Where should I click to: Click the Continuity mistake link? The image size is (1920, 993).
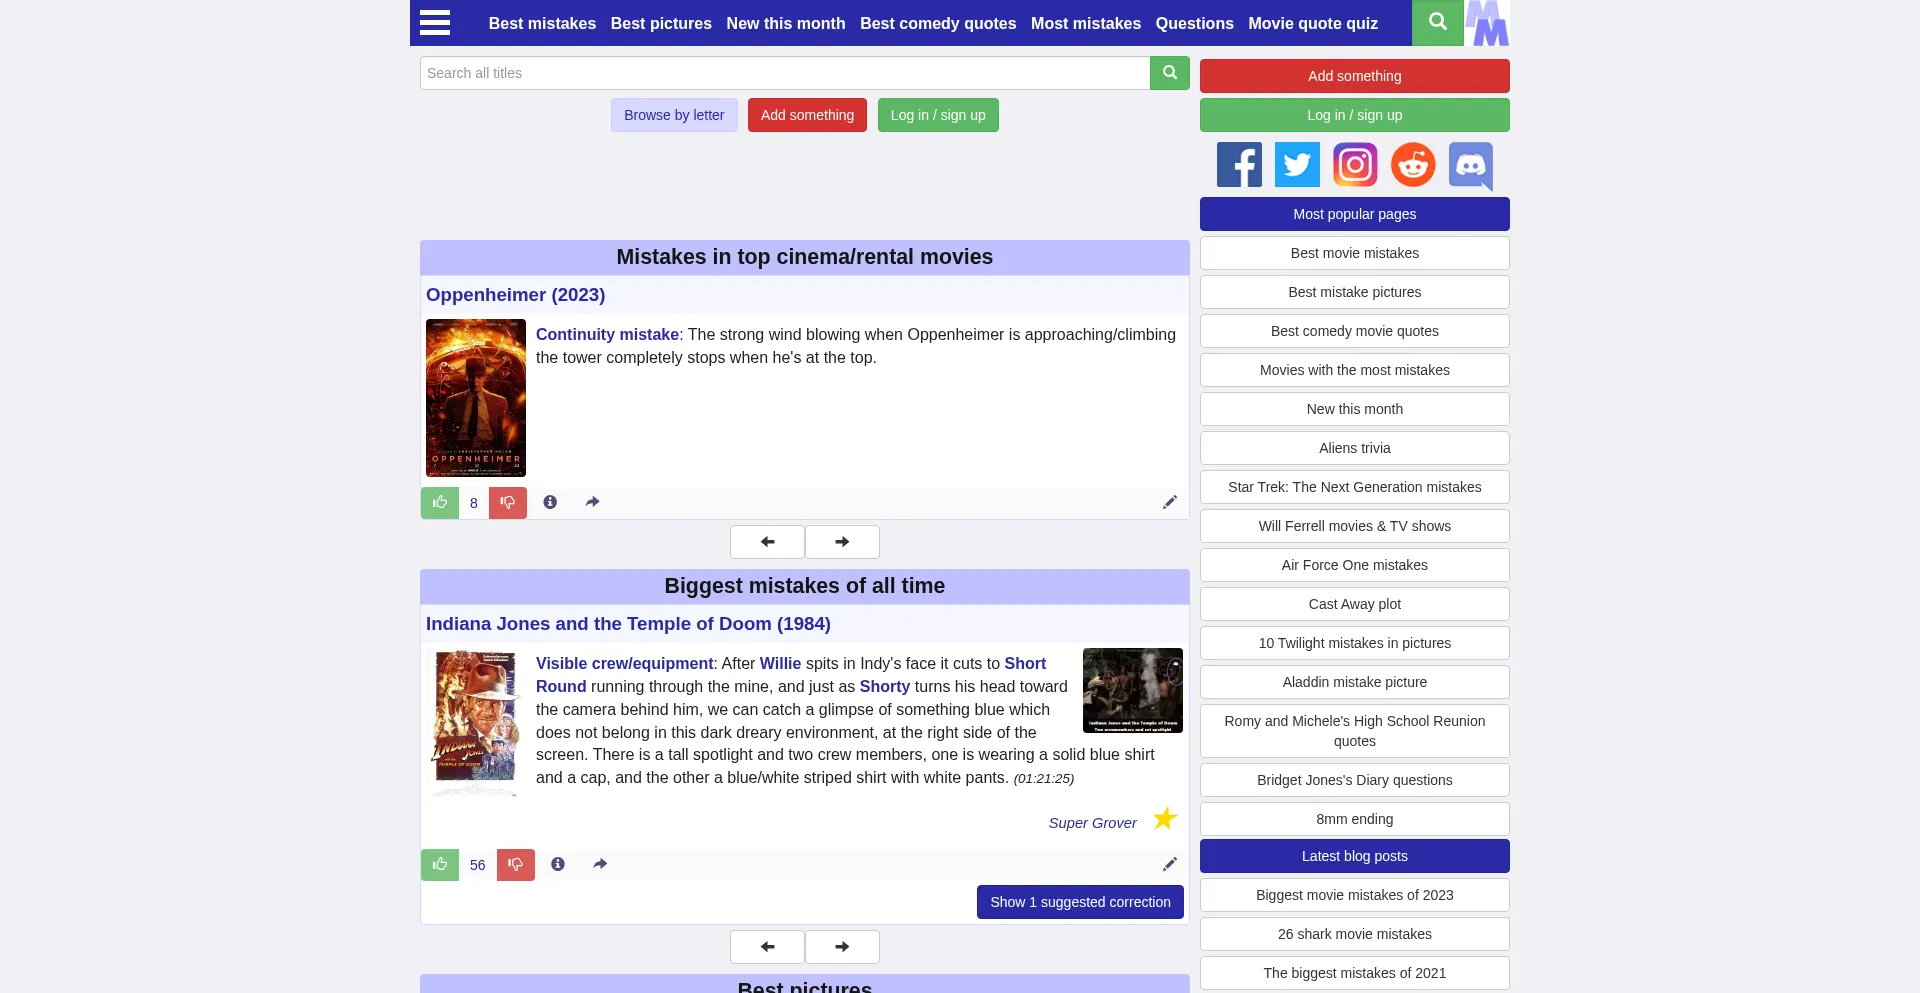click(x=607, y=334)
